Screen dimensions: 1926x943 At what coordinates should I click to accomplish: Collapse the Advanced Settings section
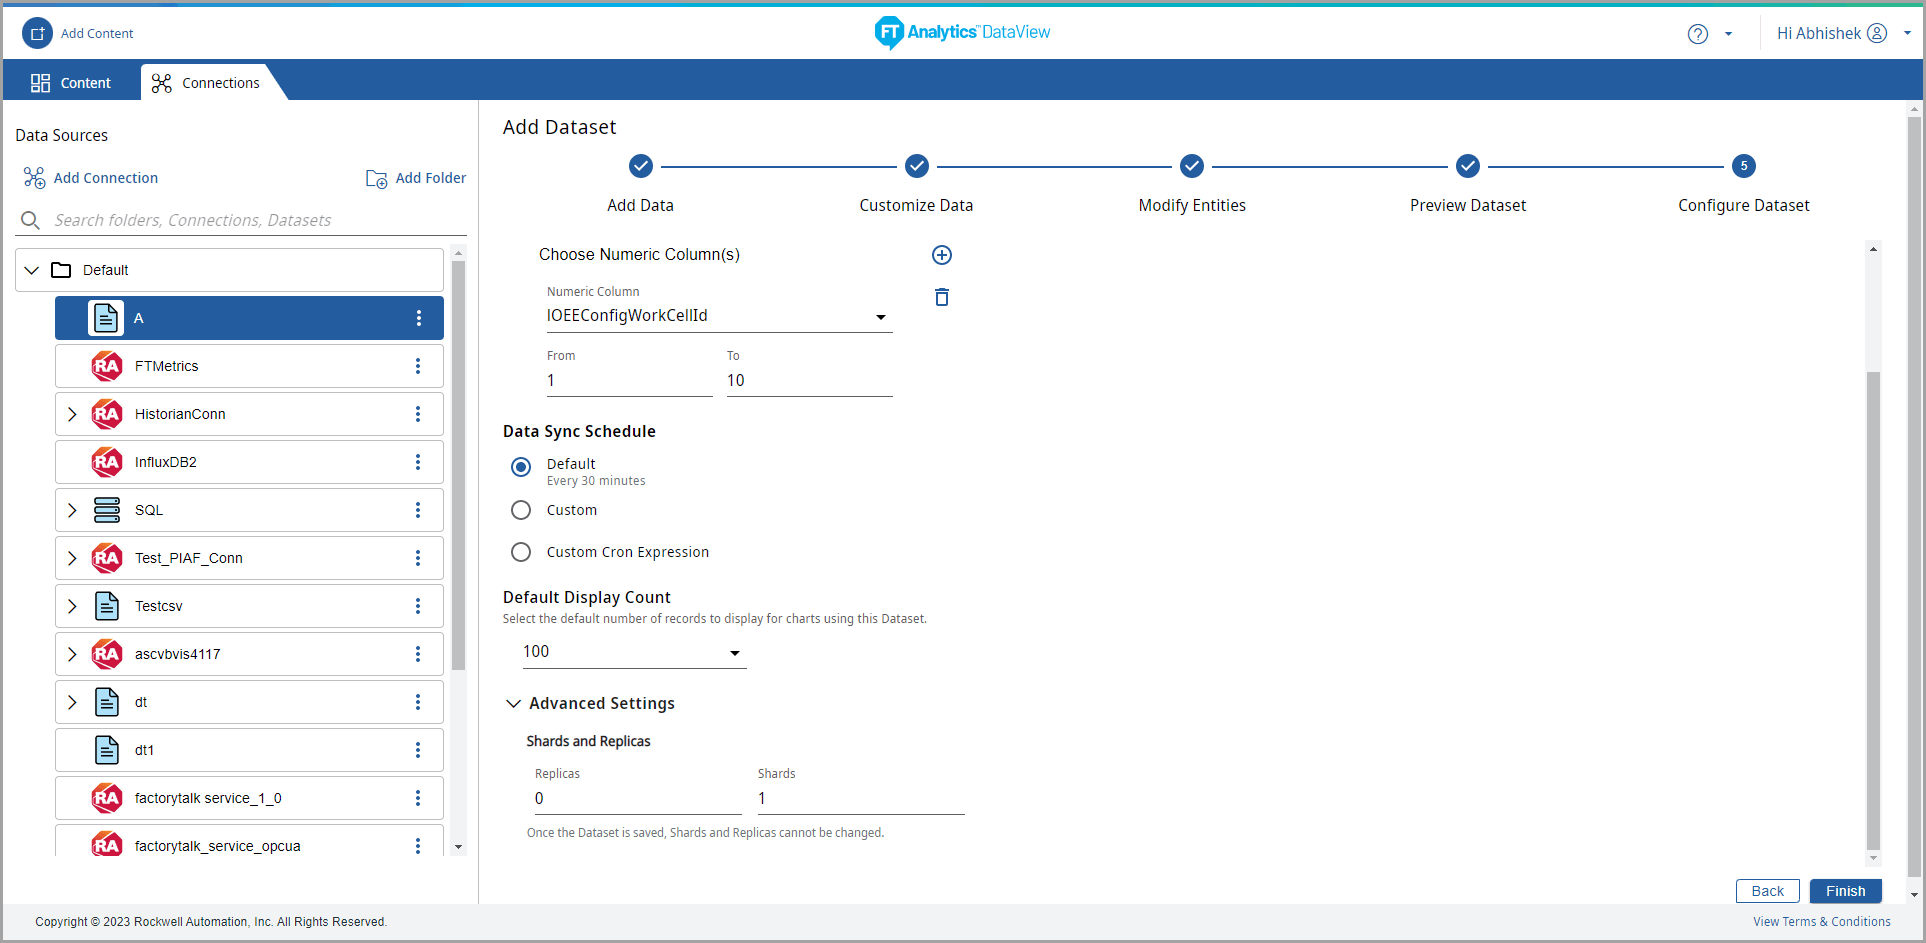(x=513, y=704)
